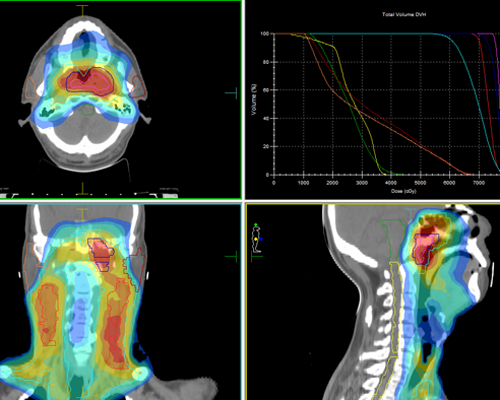This screenshot has height=400, width=500.
Task: Click the yellow slice marker atop coronal view
Action: click(x=82, y=214)
